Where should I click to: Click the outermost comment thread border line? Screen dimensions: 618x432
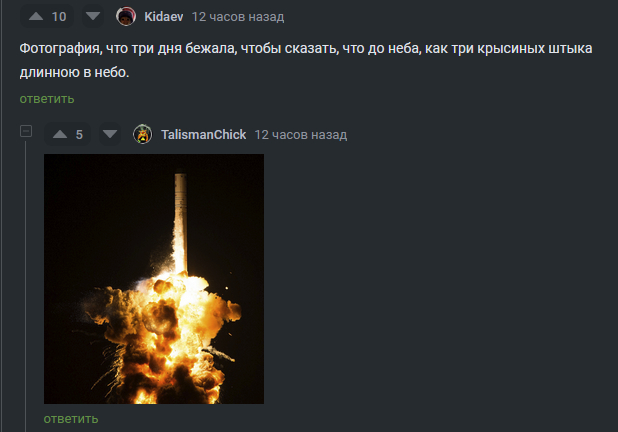[1, 216]
